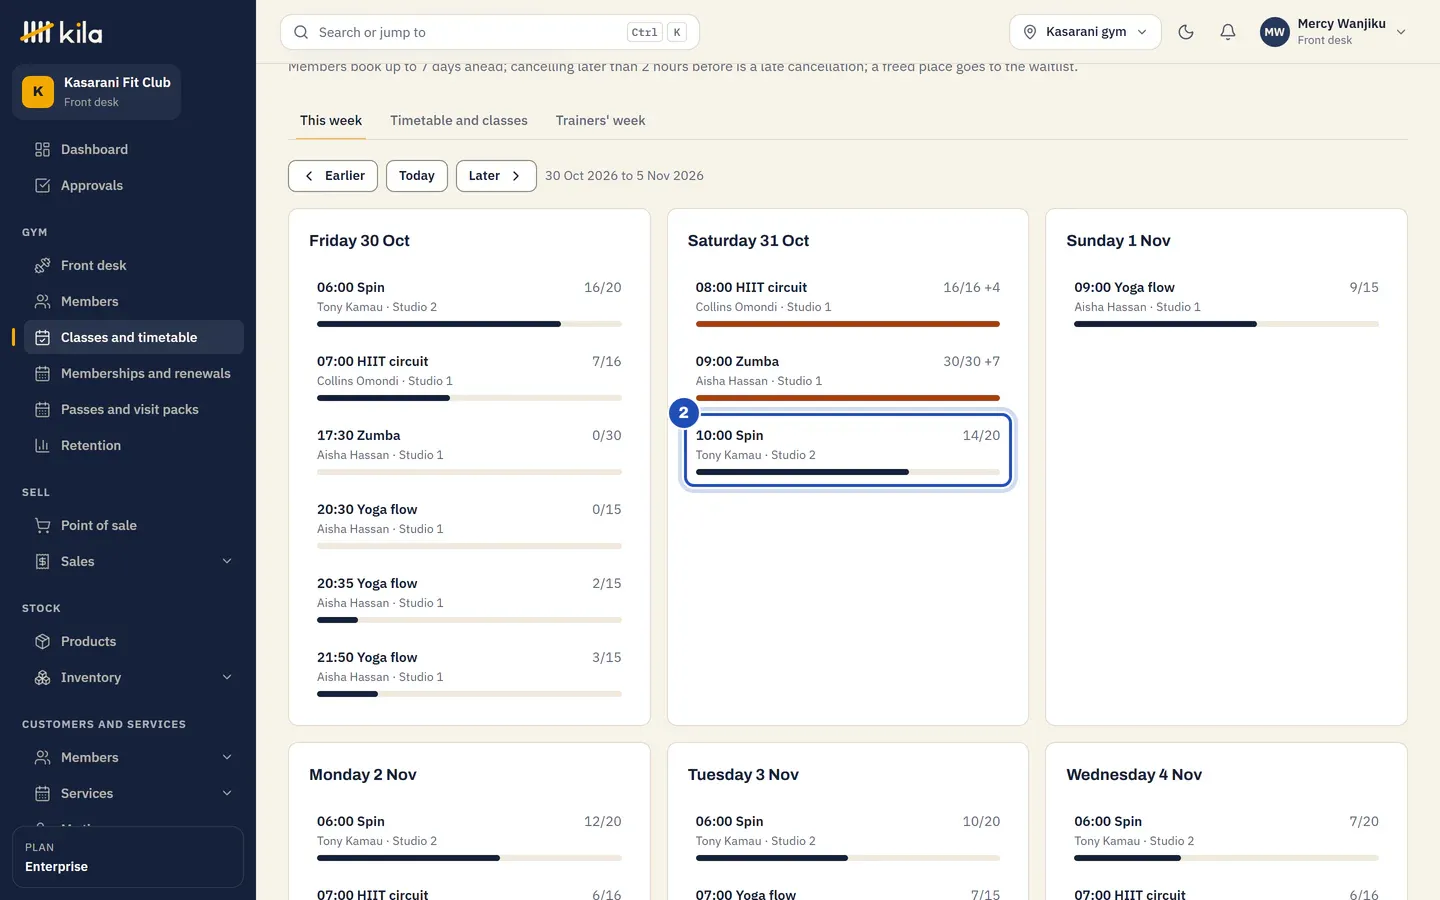
Task: Switch to Trainers' week tab
Action: [x=600, y=120]
